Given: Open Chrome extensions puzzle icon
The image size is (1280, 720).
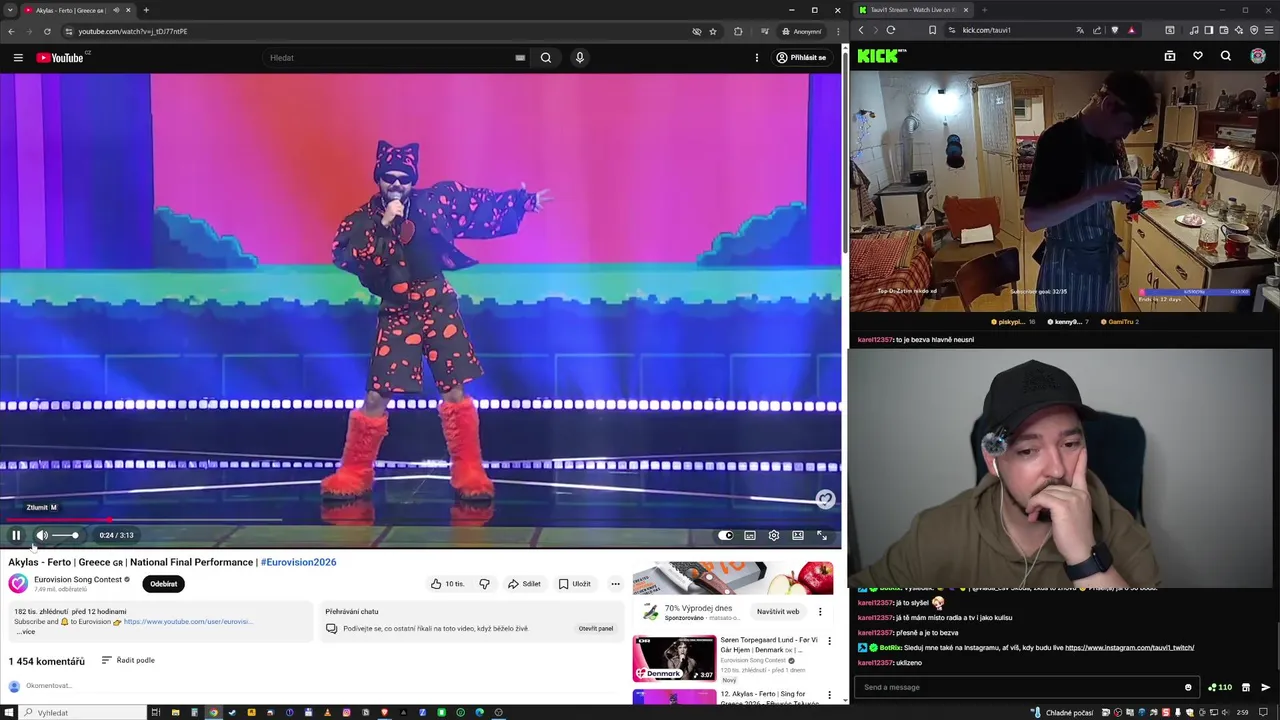Looking at the screenshot, I should [x=738, y=31].
